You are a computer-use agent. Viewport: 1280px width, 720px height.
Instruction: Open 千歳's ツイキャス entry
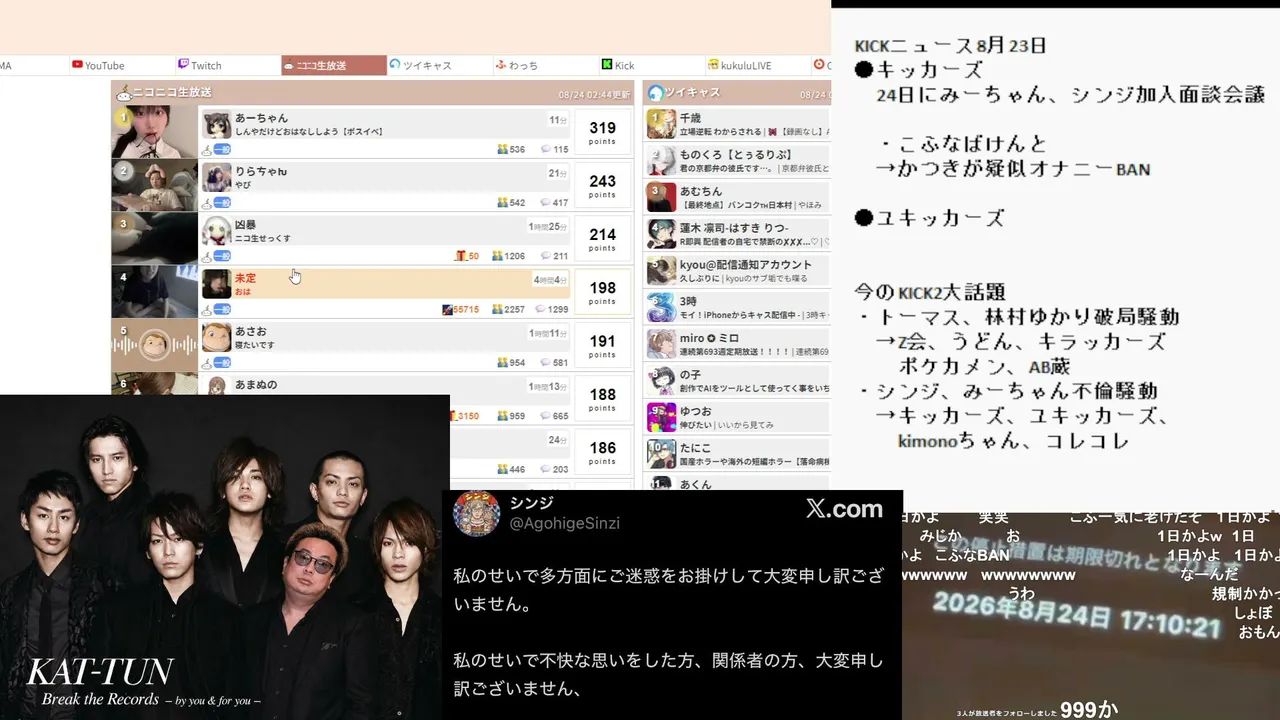pos(738,124)
